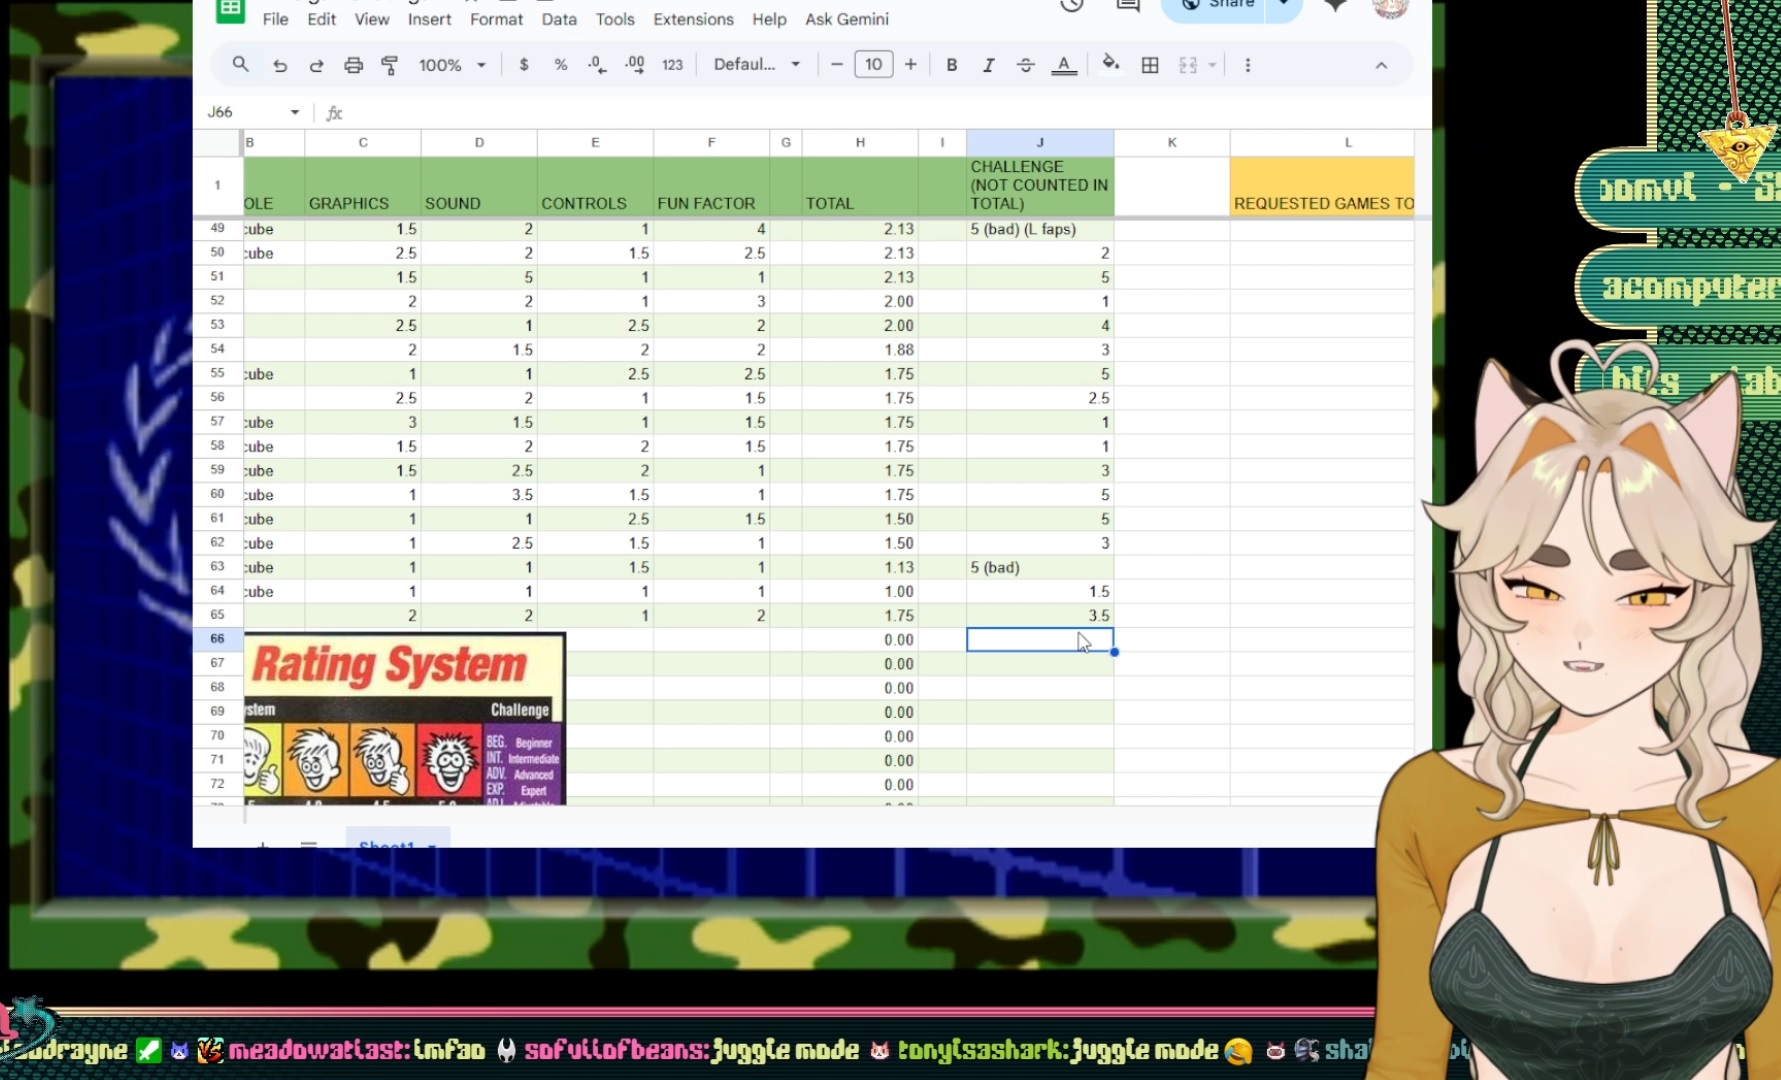The height and width of the screenshot is (1080, 1781).
Task: Click the fill color paint bucket
Action: tap(1110, 64)
